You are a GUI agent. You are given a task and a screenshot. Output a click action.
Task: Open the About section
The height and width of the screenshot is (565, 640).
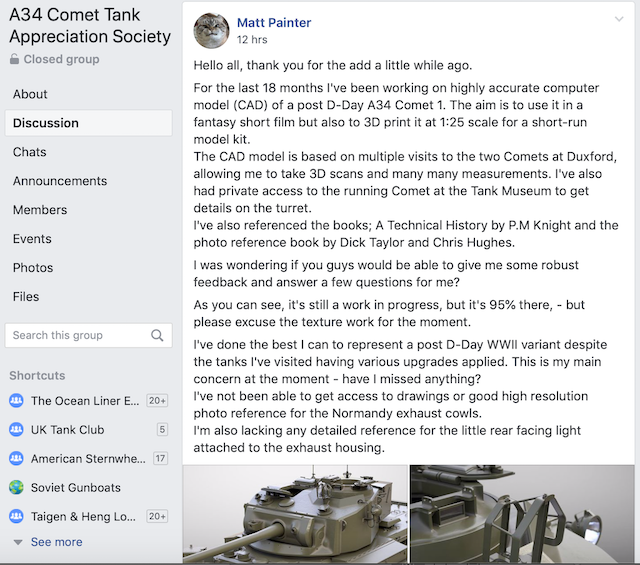[30, 94]
